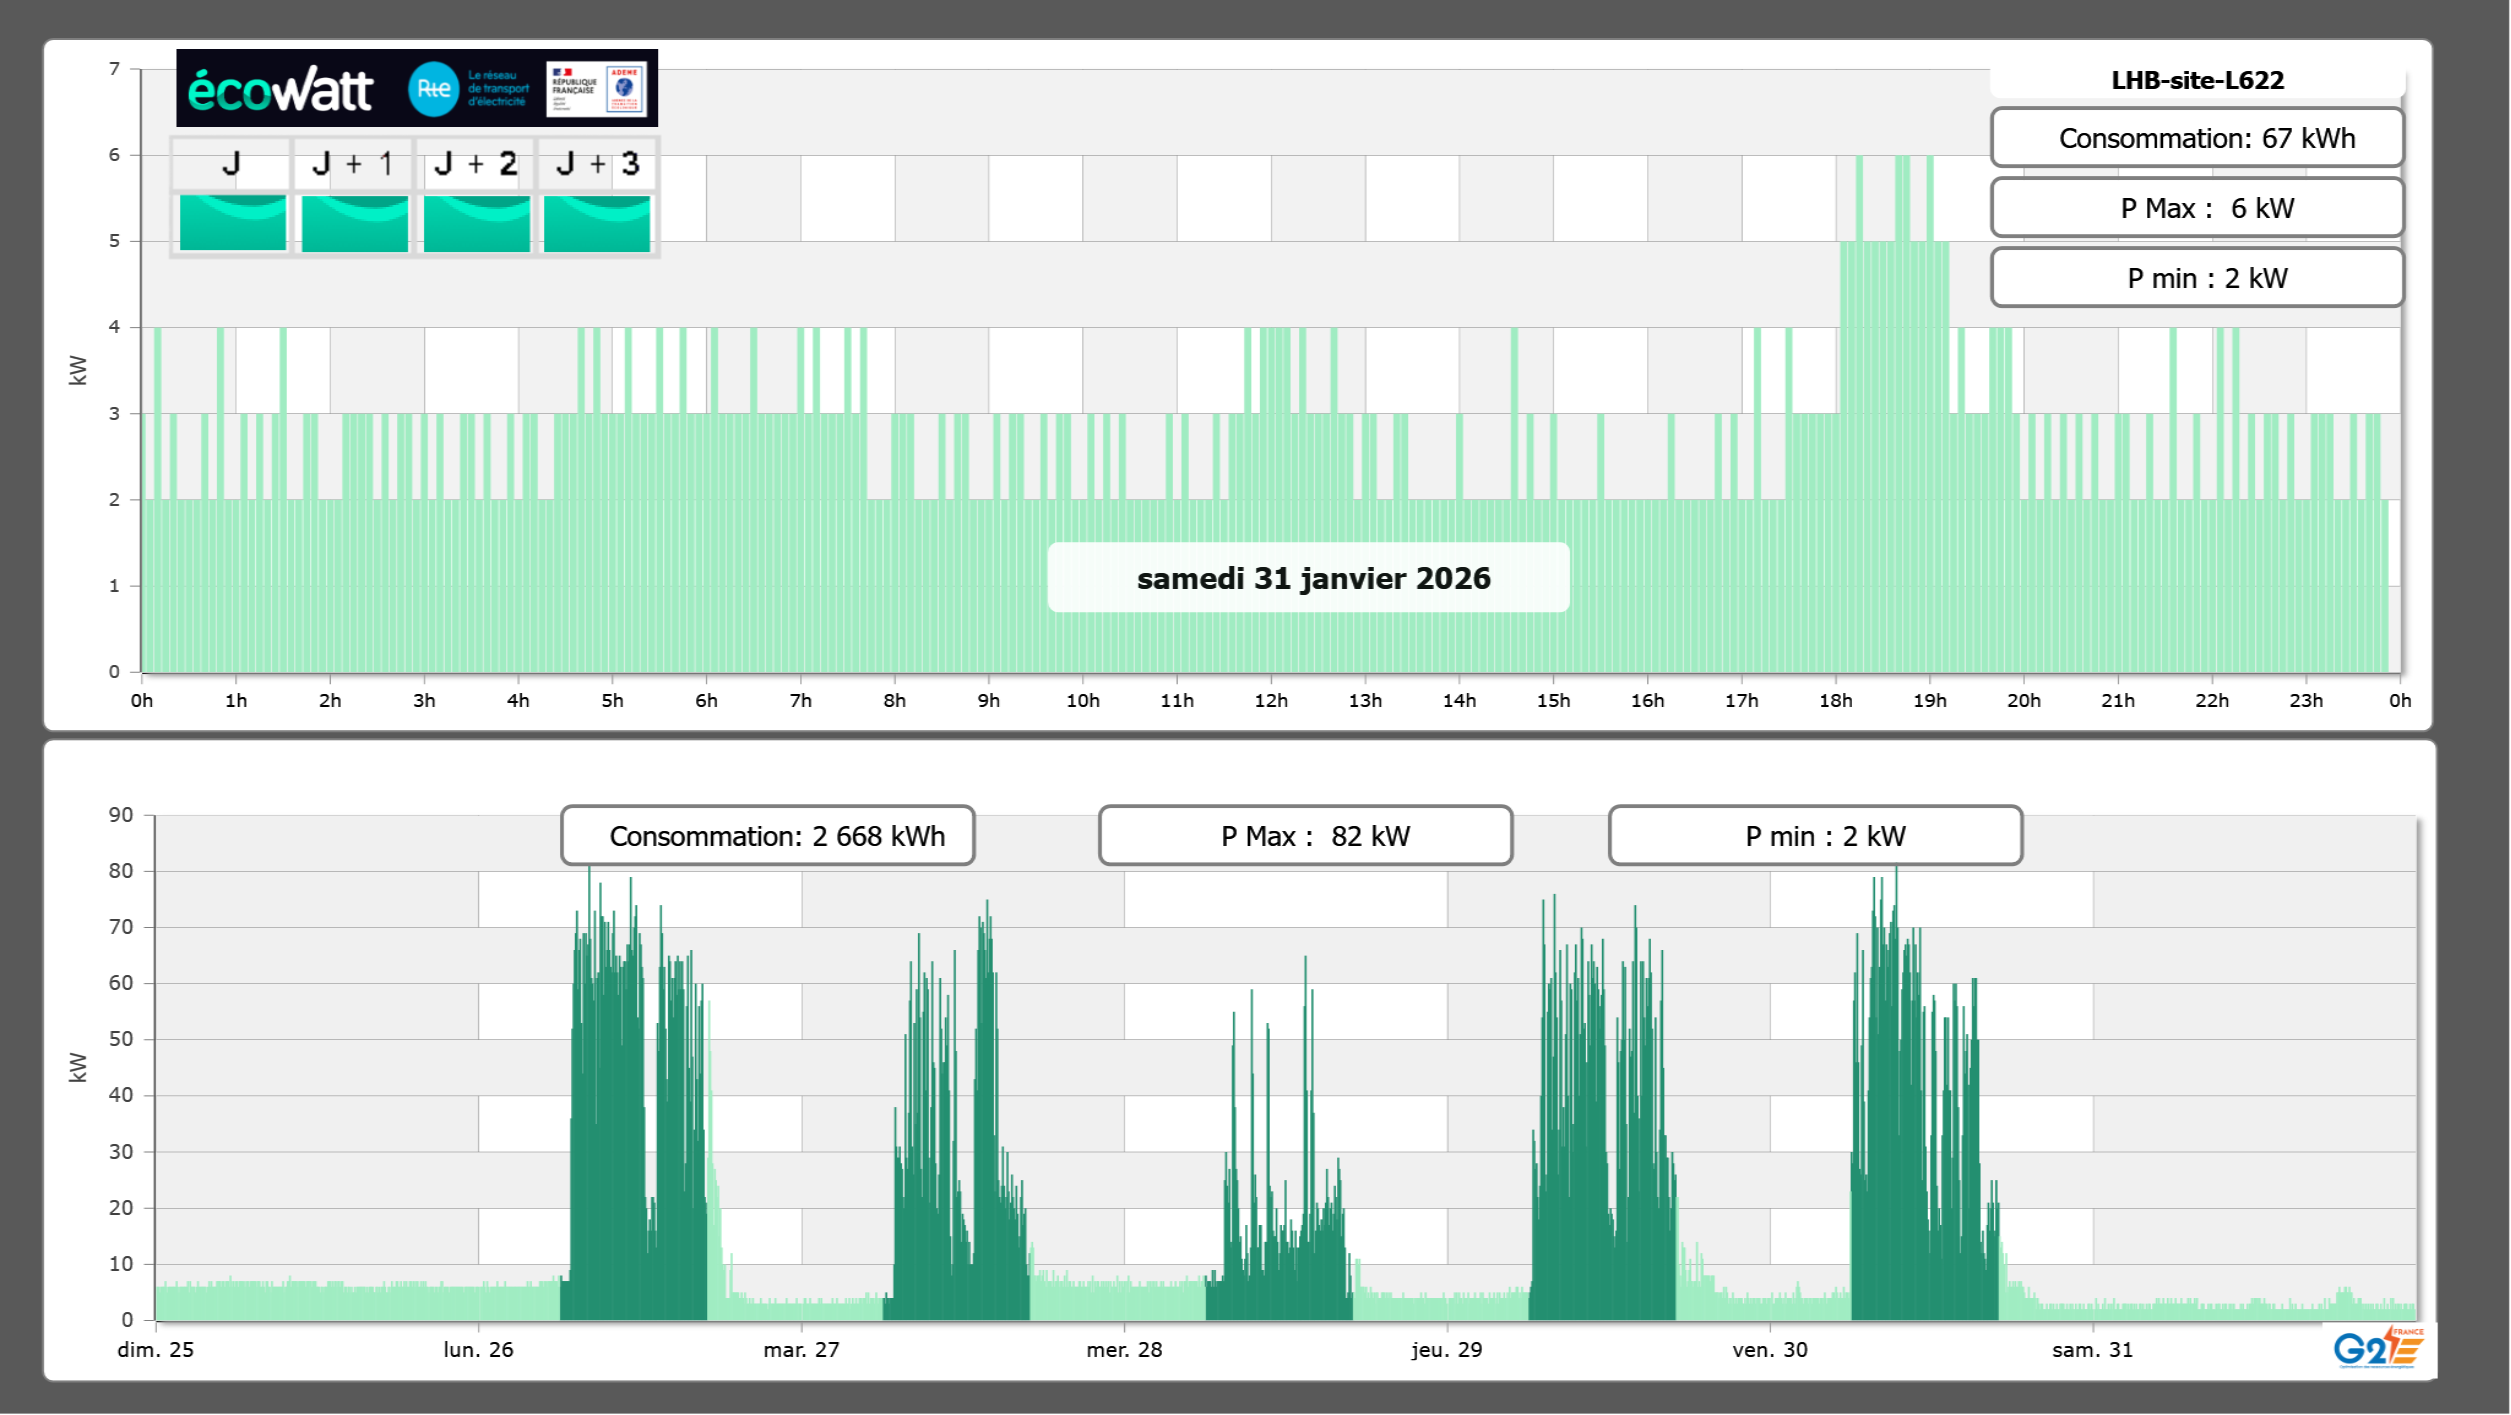This screenshot has width=2511, height=1415.
Task: Click the P Max : 82 kW box
Action: (1305, 836)
